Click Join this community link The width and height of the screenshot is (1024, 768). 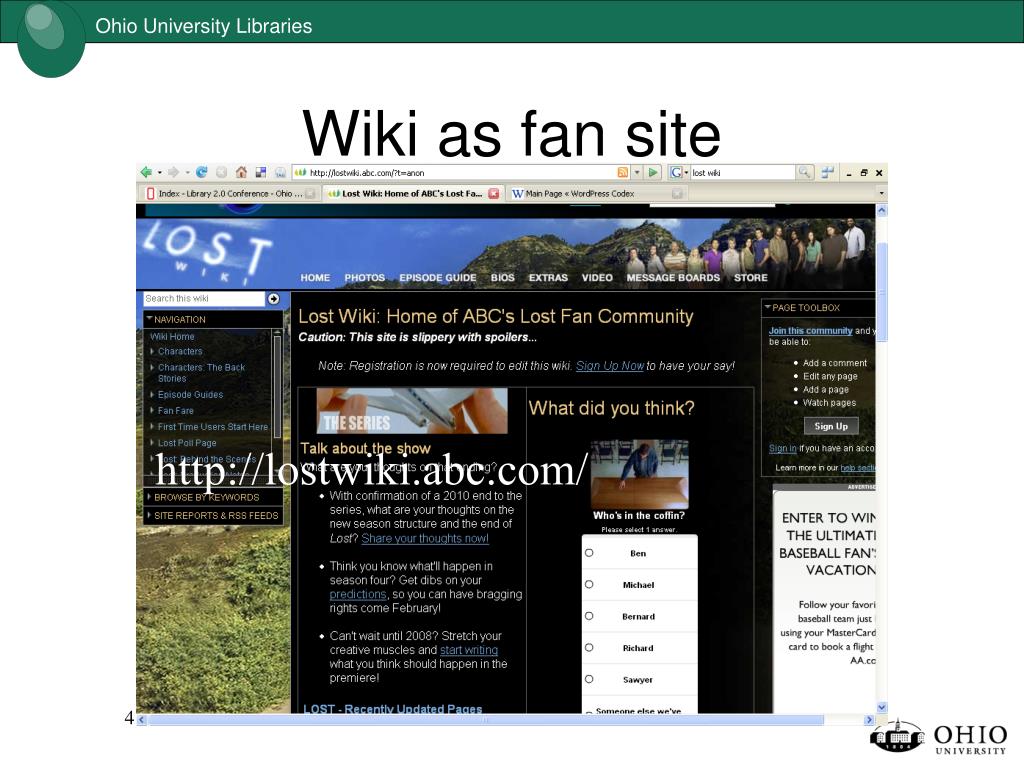[810, 330]
